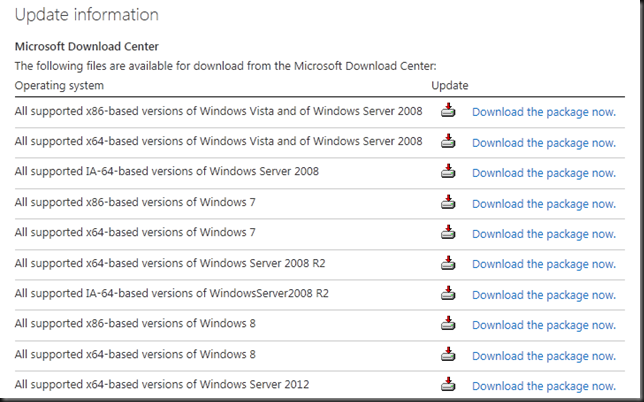The width and height of the screenshot is (644, 402).
Task: Click the 'Update' column header
Action: click(x=450, y=85)
